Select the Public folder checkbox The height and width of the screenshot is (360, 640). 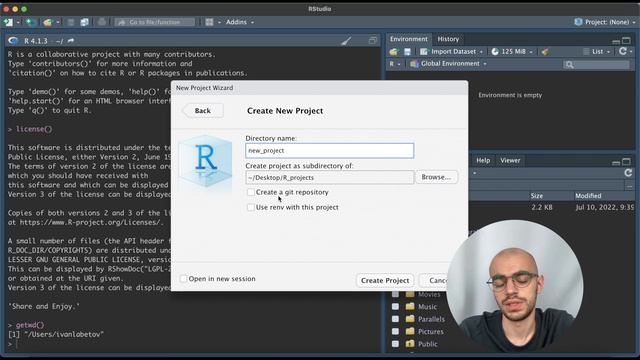395,344
